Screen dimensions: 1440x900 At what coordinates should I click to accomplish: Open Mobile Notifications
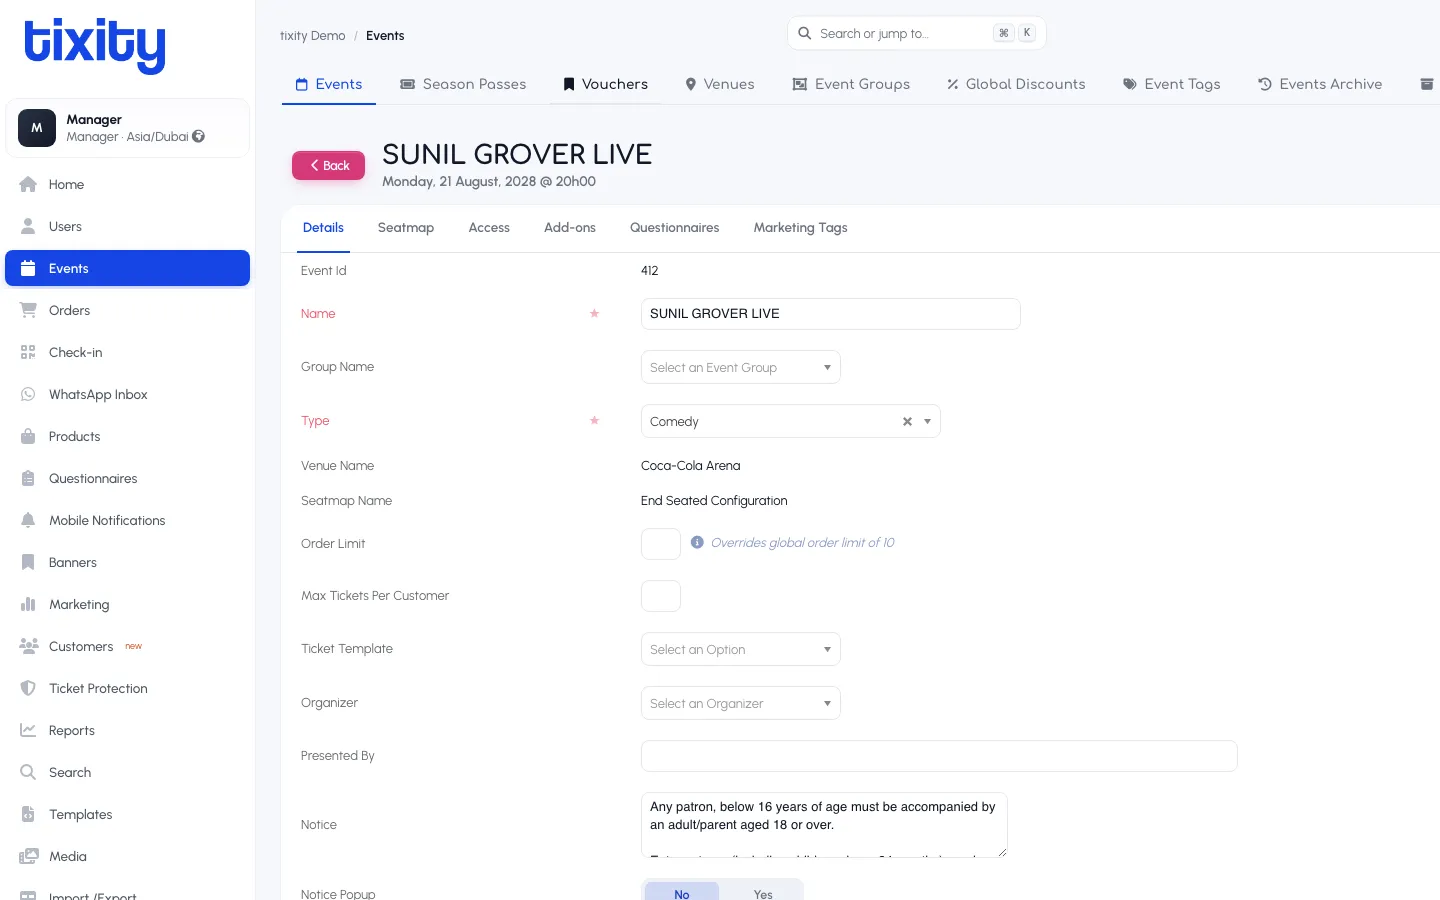tap(127, 520)
